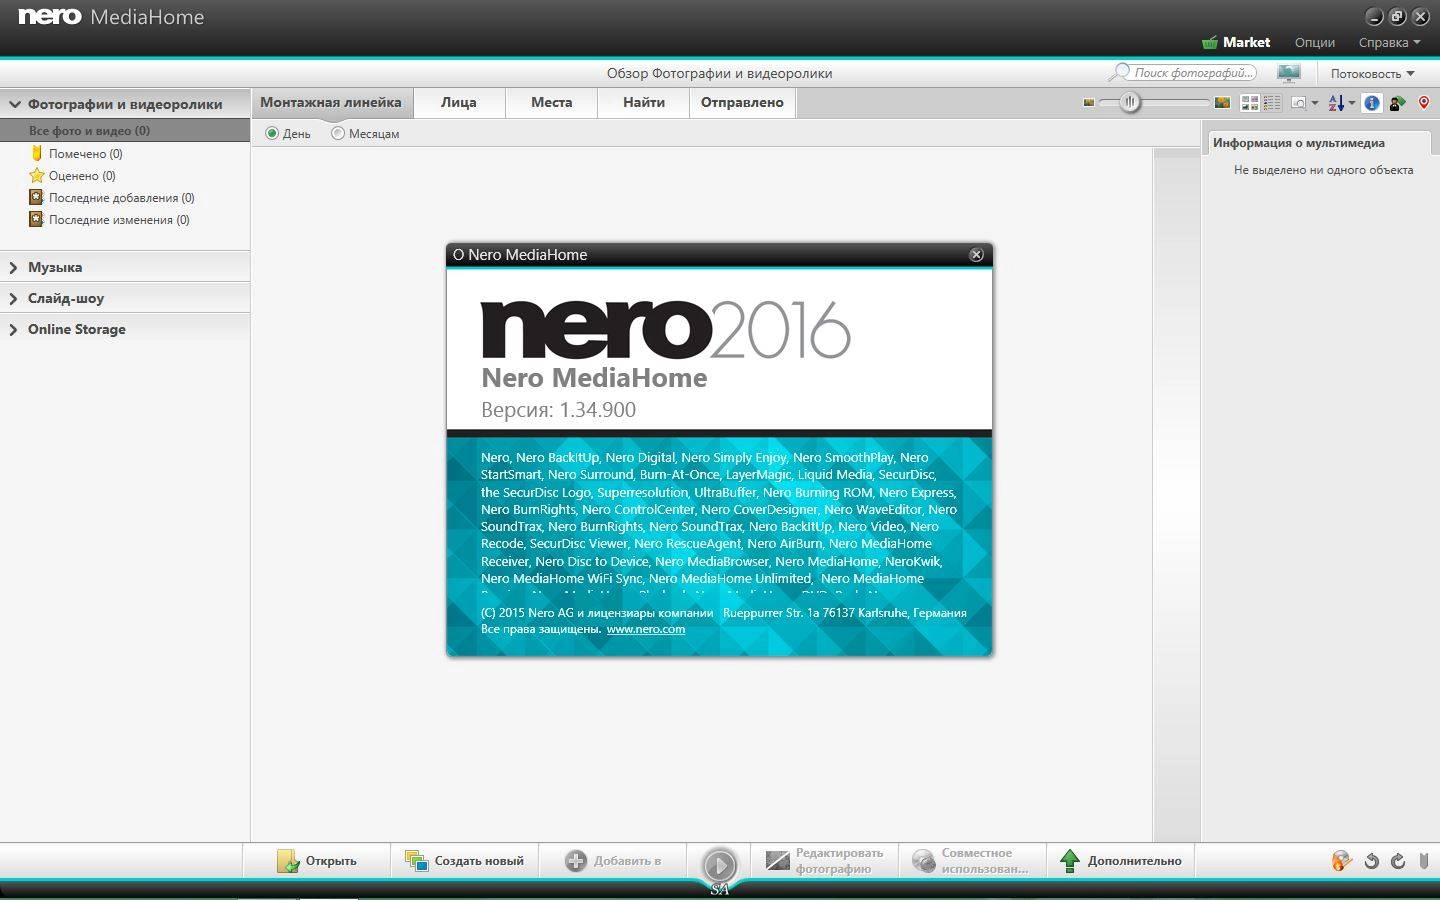Toggle the blue info panel icon
The height and width of the screenshot is (900, 1440).
click(x=1372, y=102)
